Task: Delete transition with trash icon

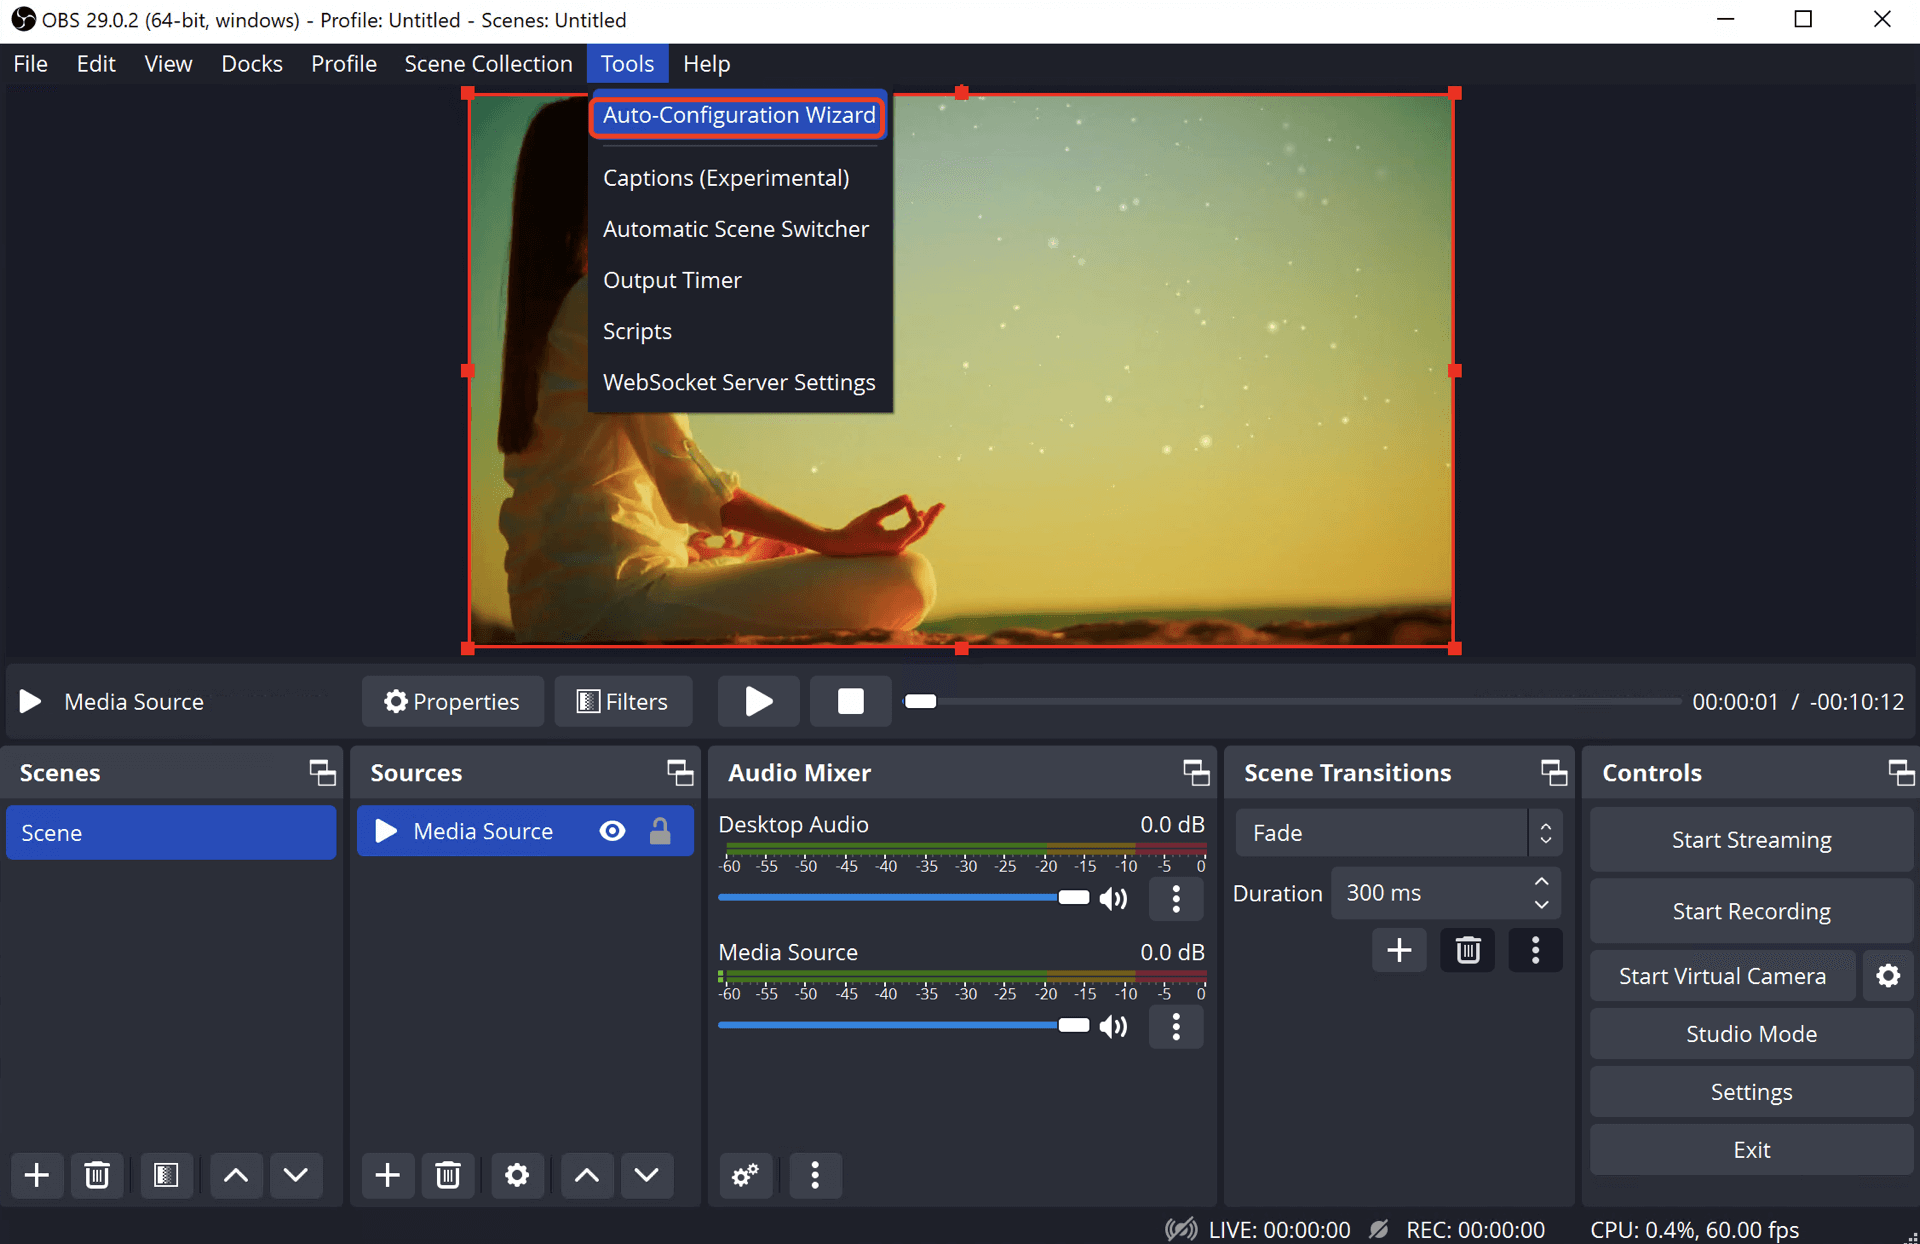Action: (1467, 950)
